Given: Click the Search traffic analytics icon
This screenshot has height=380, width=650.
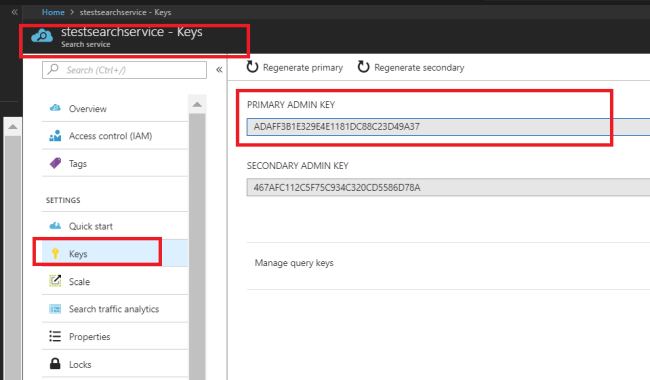Looking at the screenshot, I should 55,309.
